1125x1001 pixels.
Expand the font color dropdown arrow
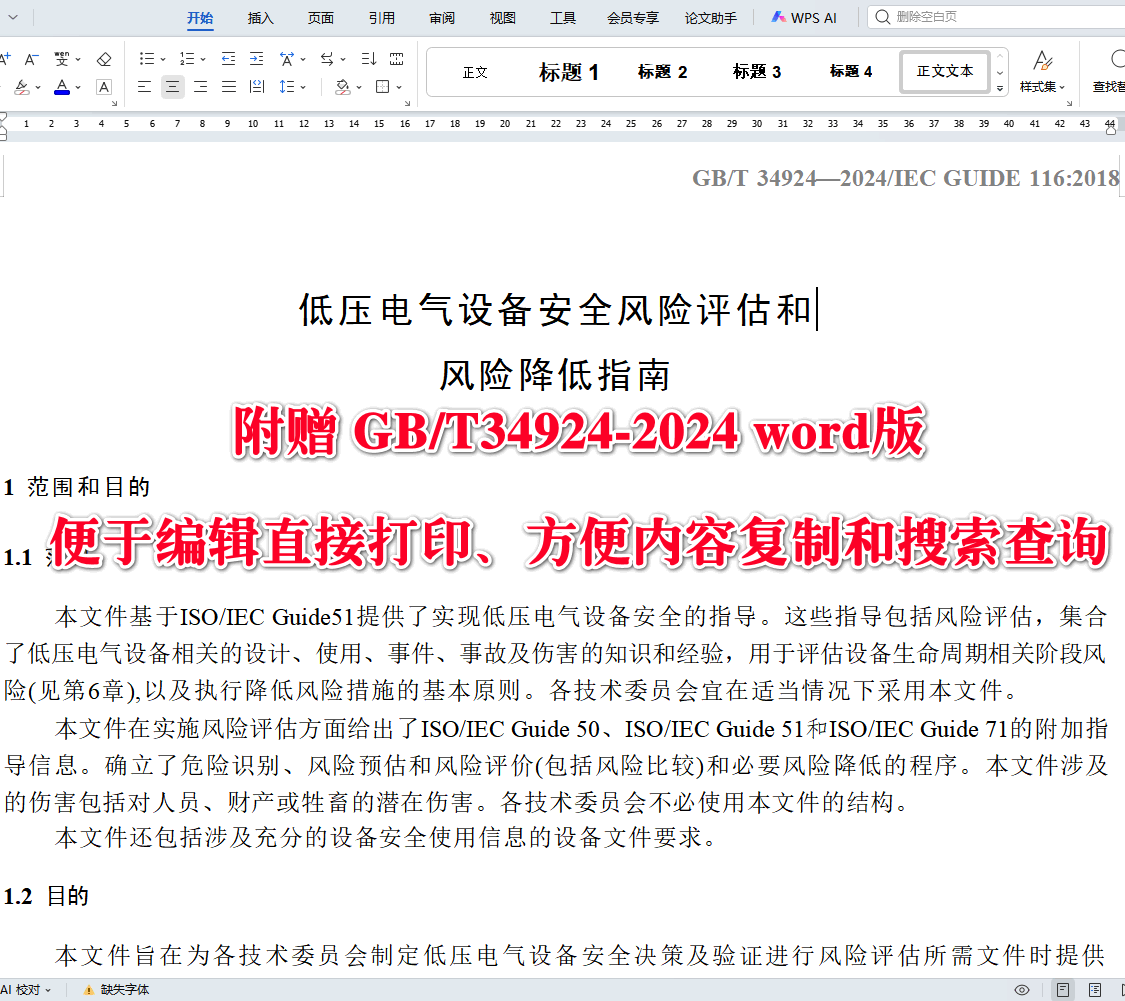tap(78, 88)
